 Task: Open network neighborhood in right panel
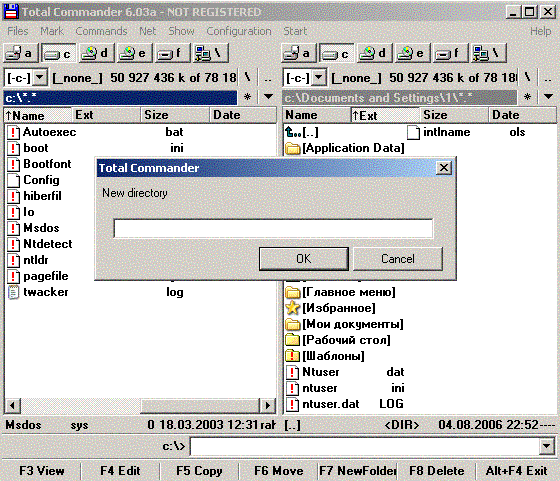[488, 54]
